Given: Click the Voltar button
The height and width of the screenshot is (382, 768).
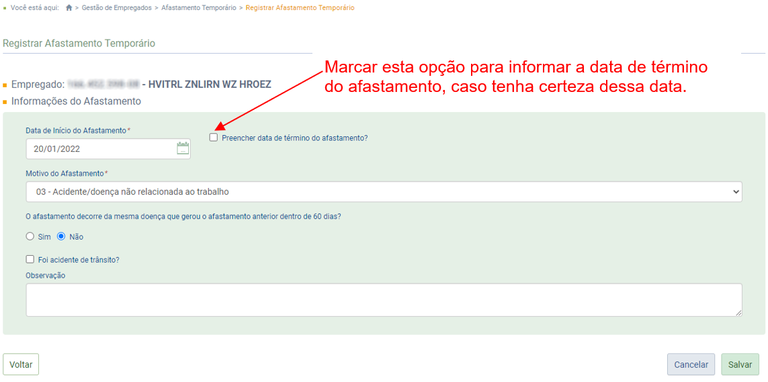Looking at the screenshot, I should click(x=21, y=364).
